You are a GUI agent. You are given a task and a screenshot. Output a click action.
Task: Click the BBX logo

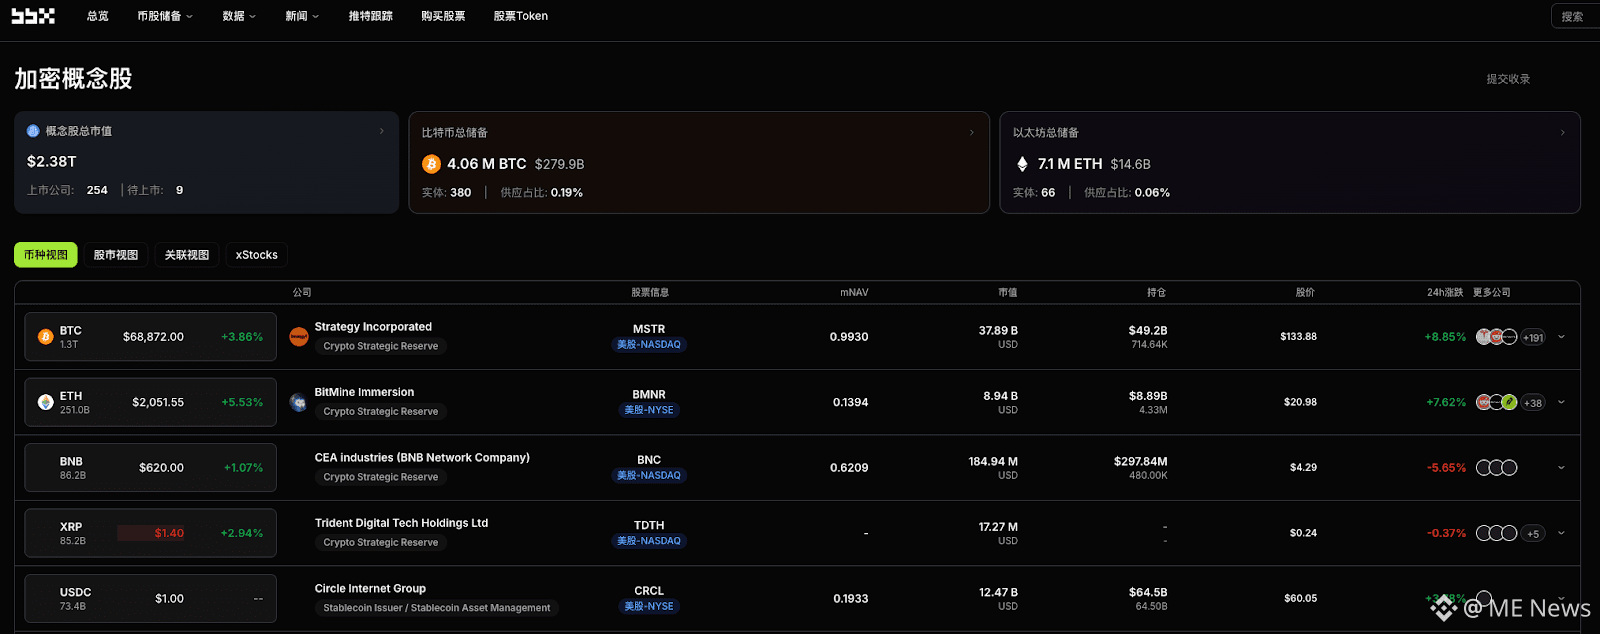coord(33,16)
